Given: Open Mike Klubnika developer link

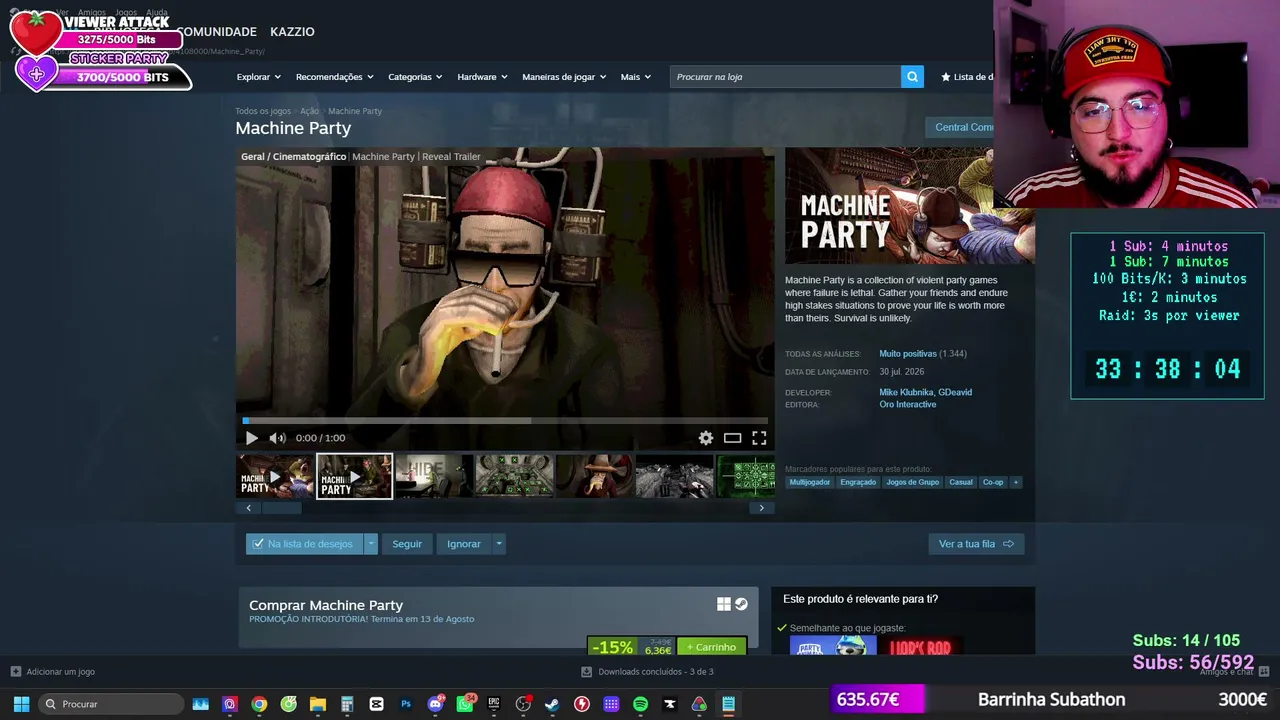Looking at the screenshot, I should tap(906, 392).
